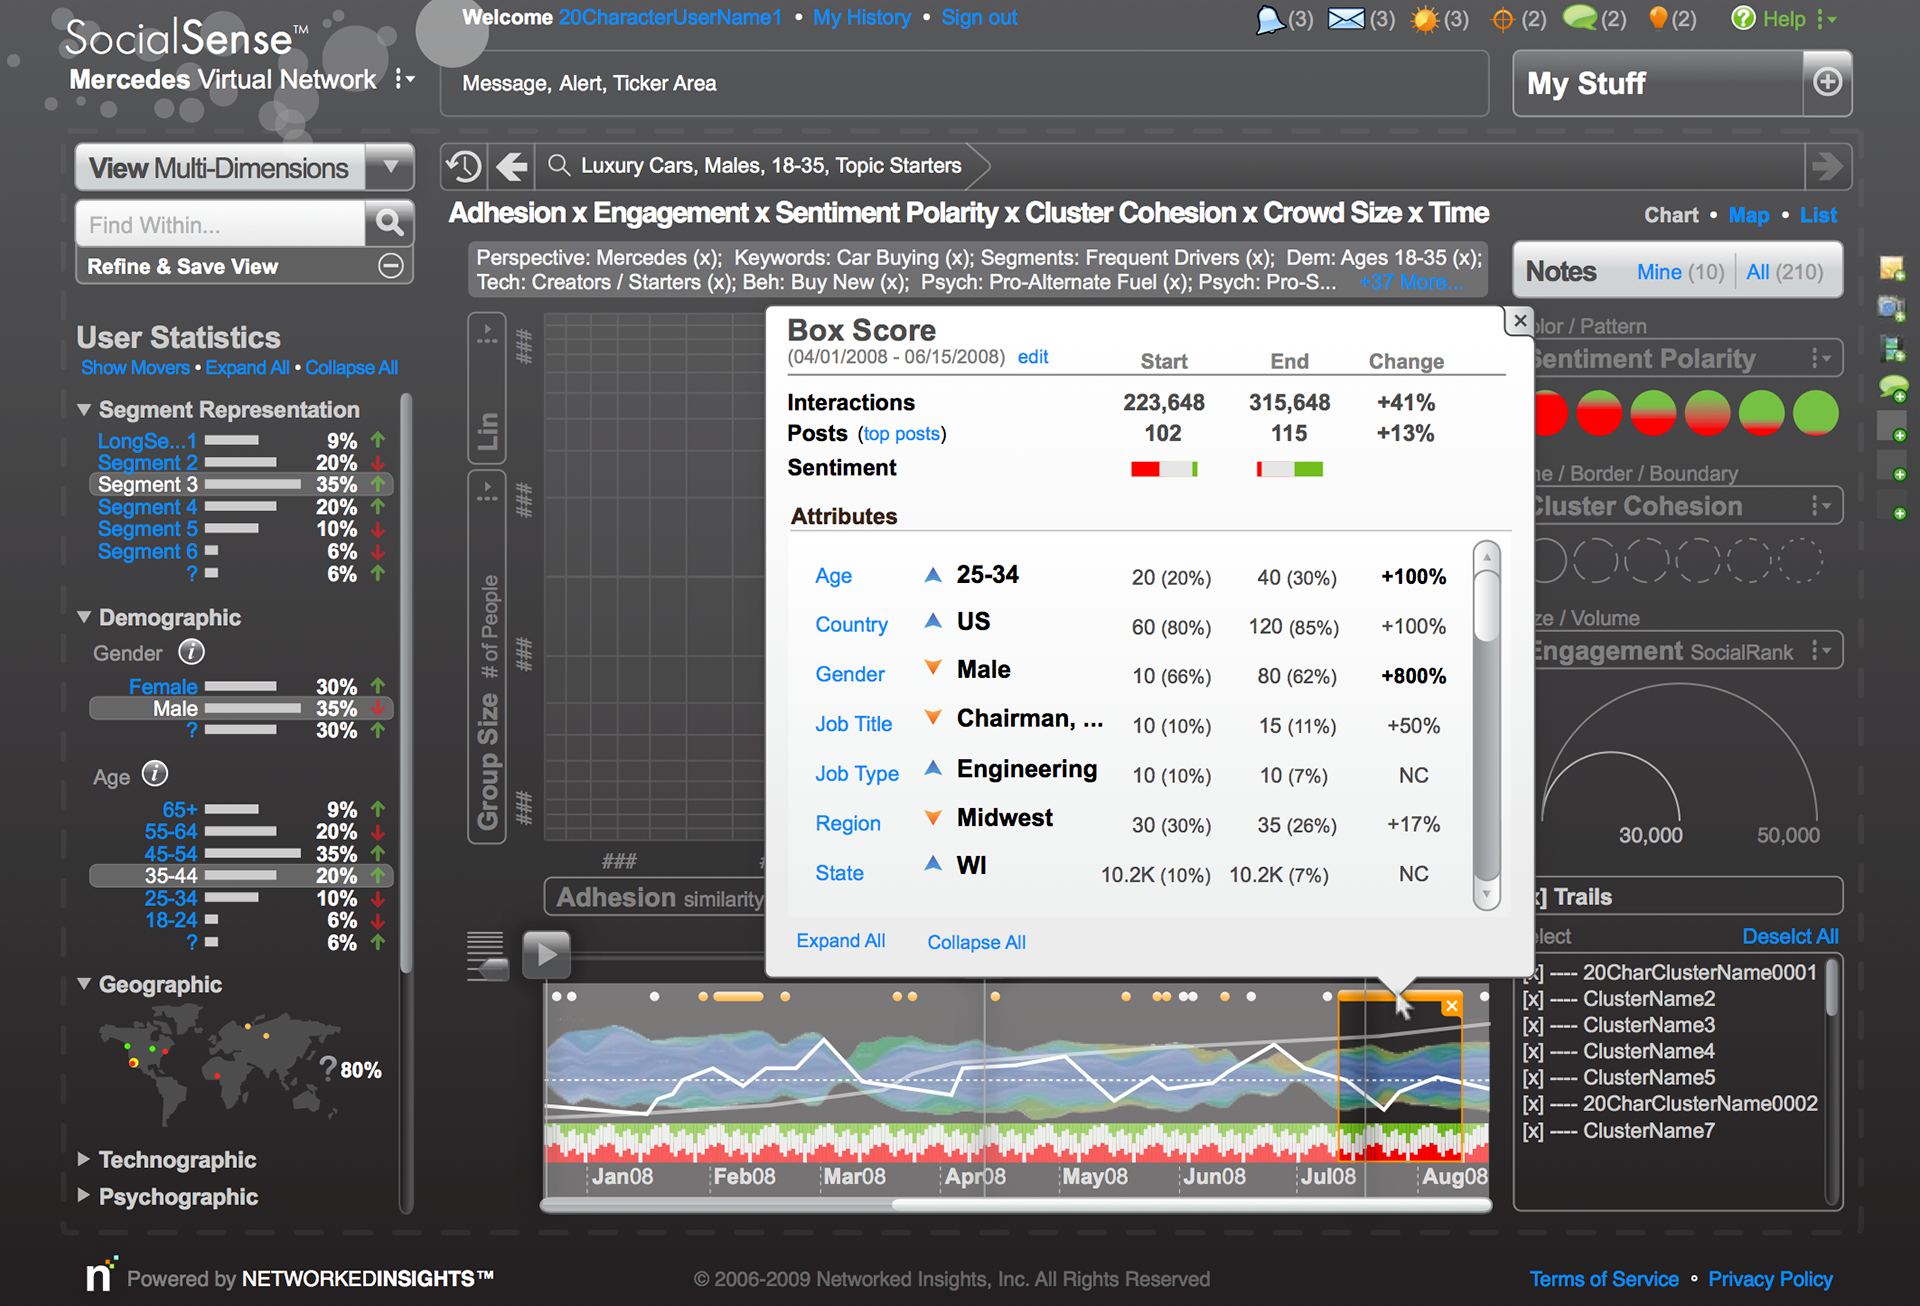Close the orange timeline selection

click(x=1451, y=1006)
